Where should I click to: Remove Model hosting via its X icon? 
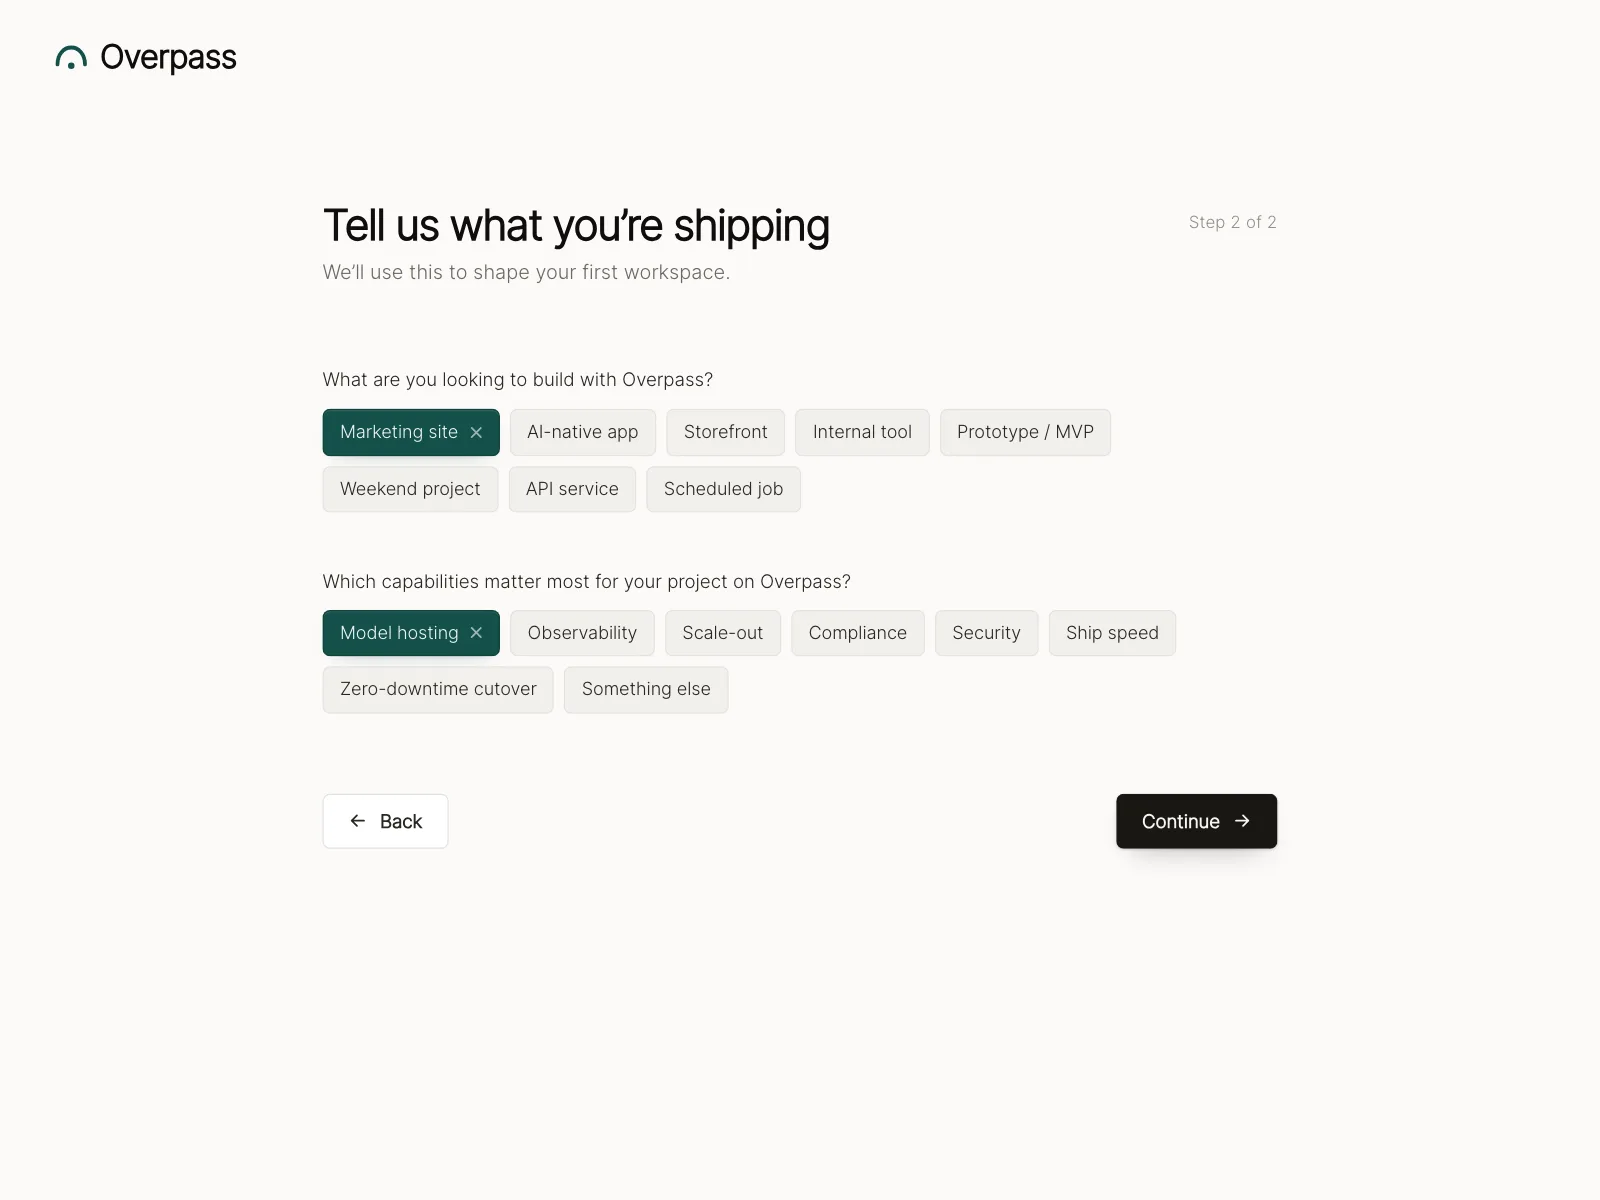point(476,633)
